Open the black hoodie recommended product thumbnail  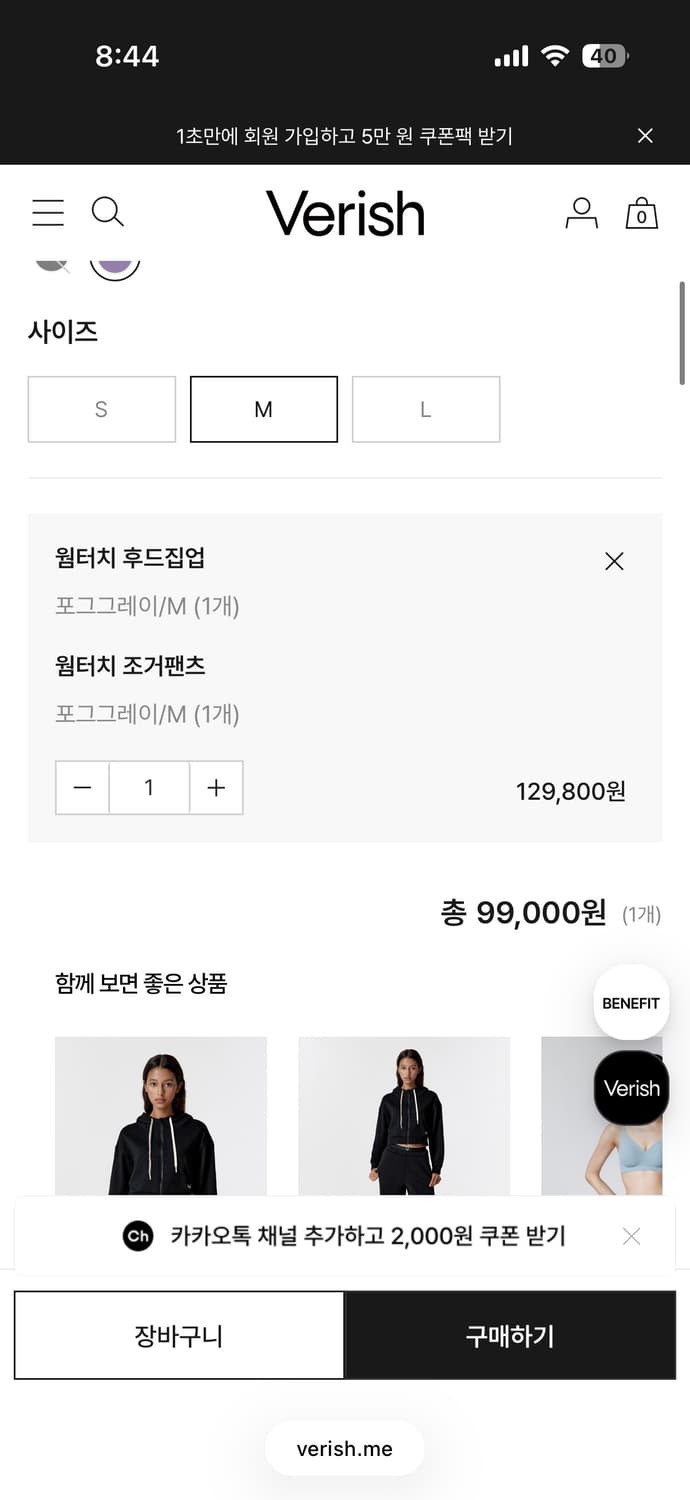click(x=160, y=1115)
